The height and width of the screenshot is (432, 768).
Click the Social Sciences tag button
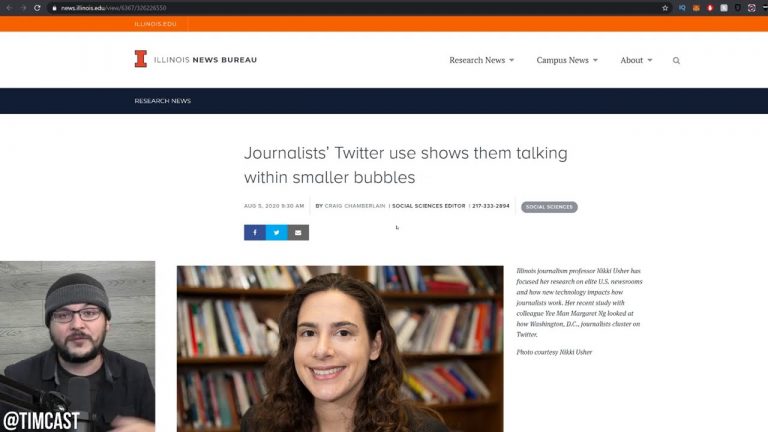(549, 207)
